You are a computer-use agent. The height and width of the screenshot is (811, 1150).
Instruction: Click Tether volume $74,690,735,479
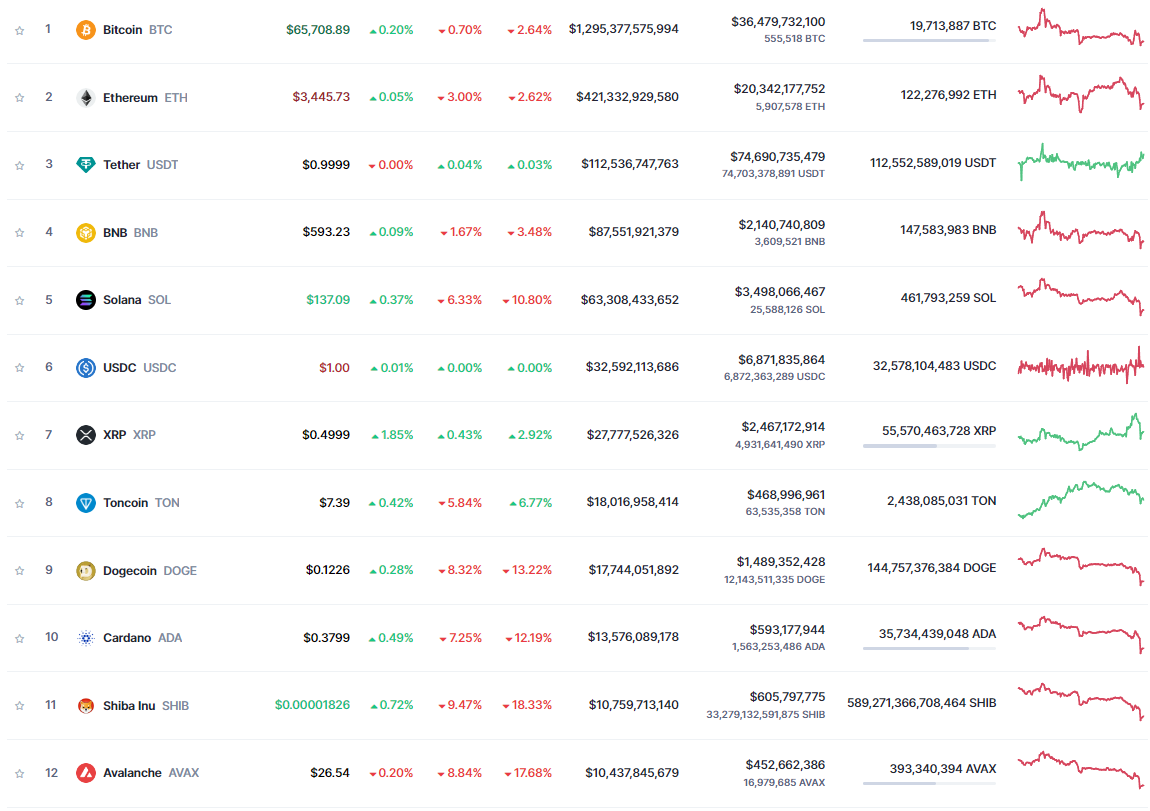pos(777,156)
